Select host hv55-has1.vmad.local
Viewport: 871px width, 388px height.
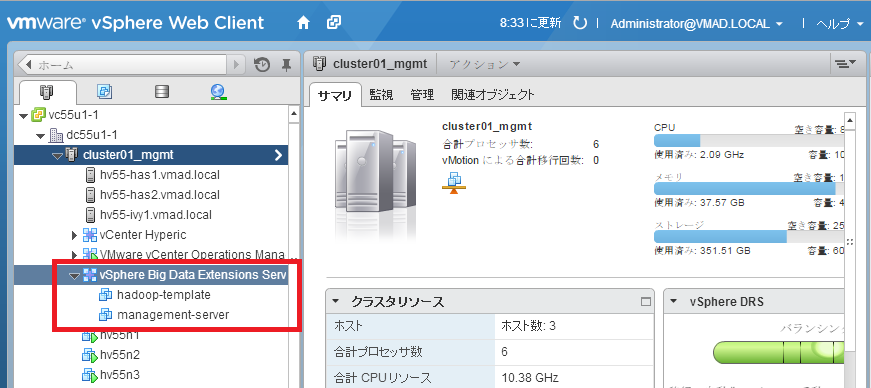(160, 175)
